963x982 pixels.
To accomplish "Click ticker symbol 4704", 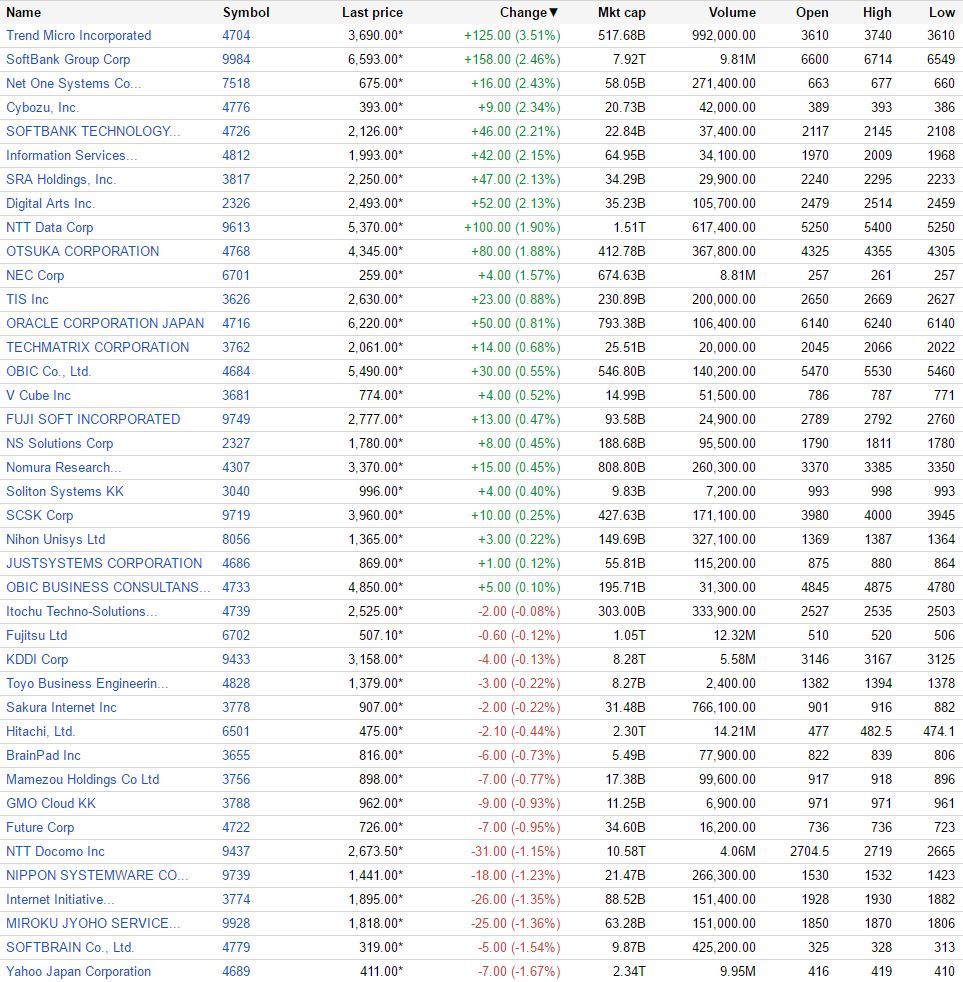I will tap(236, 36).
